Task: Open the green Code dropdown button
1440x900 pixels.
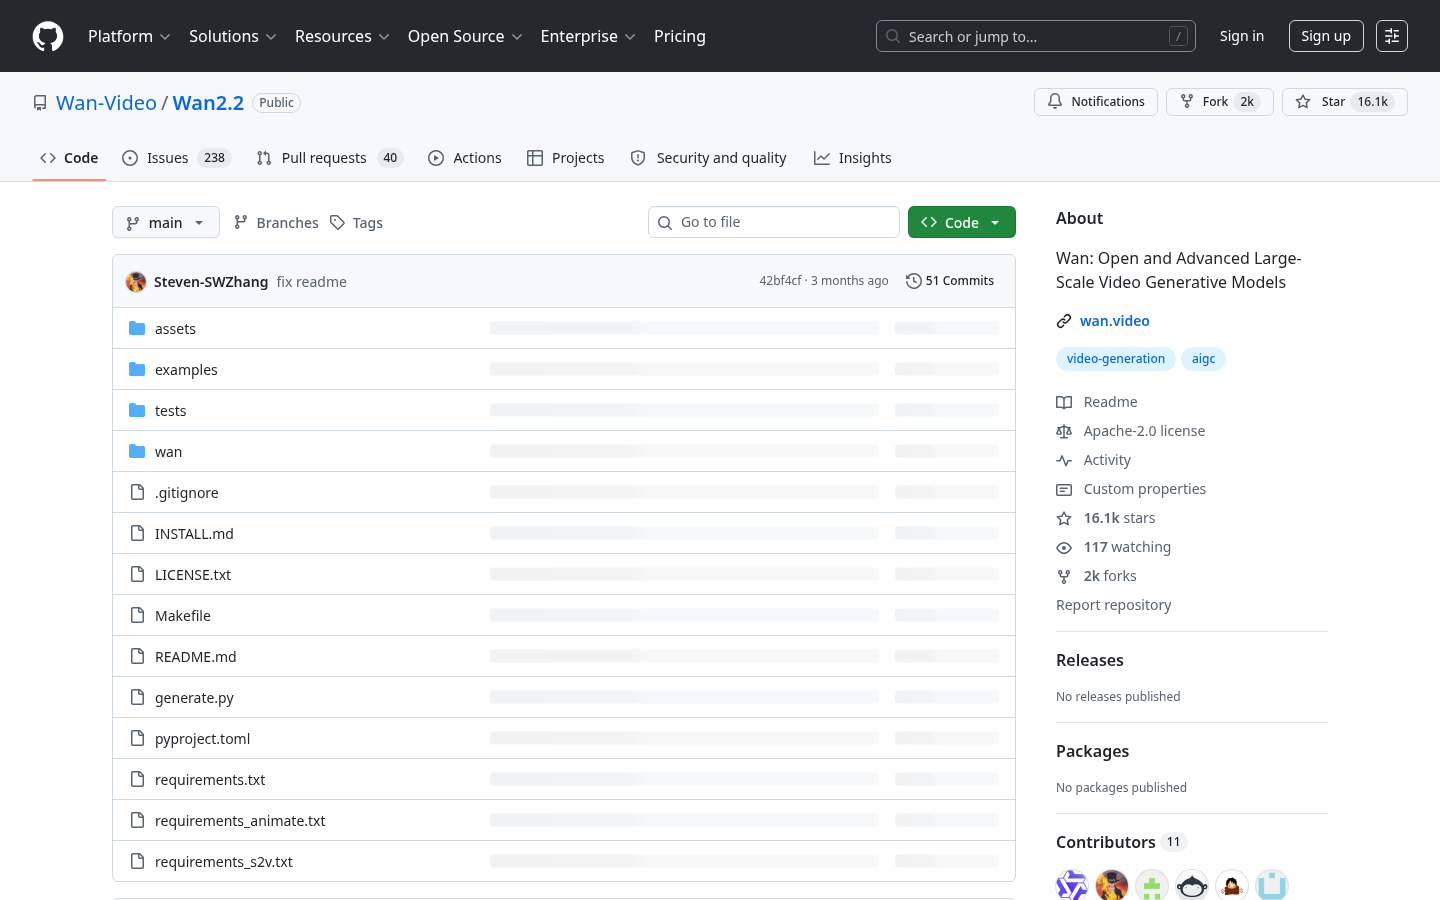Action: (962, 222)
